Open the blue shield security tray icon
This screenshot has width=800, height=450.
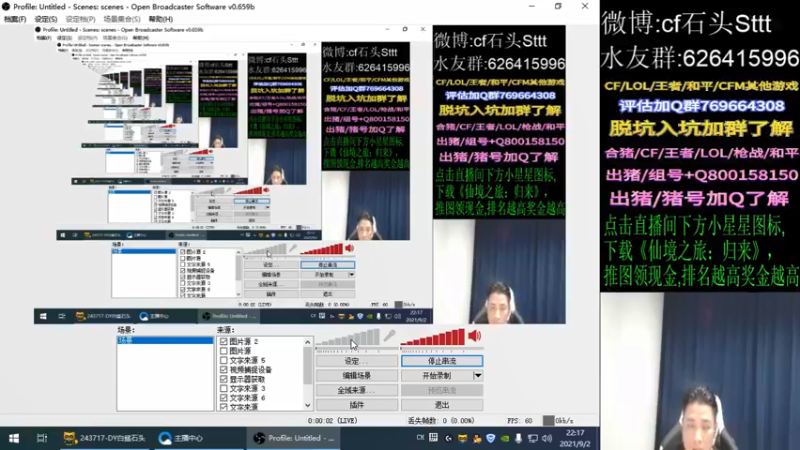pyautogui.click(x=490, y=438)
